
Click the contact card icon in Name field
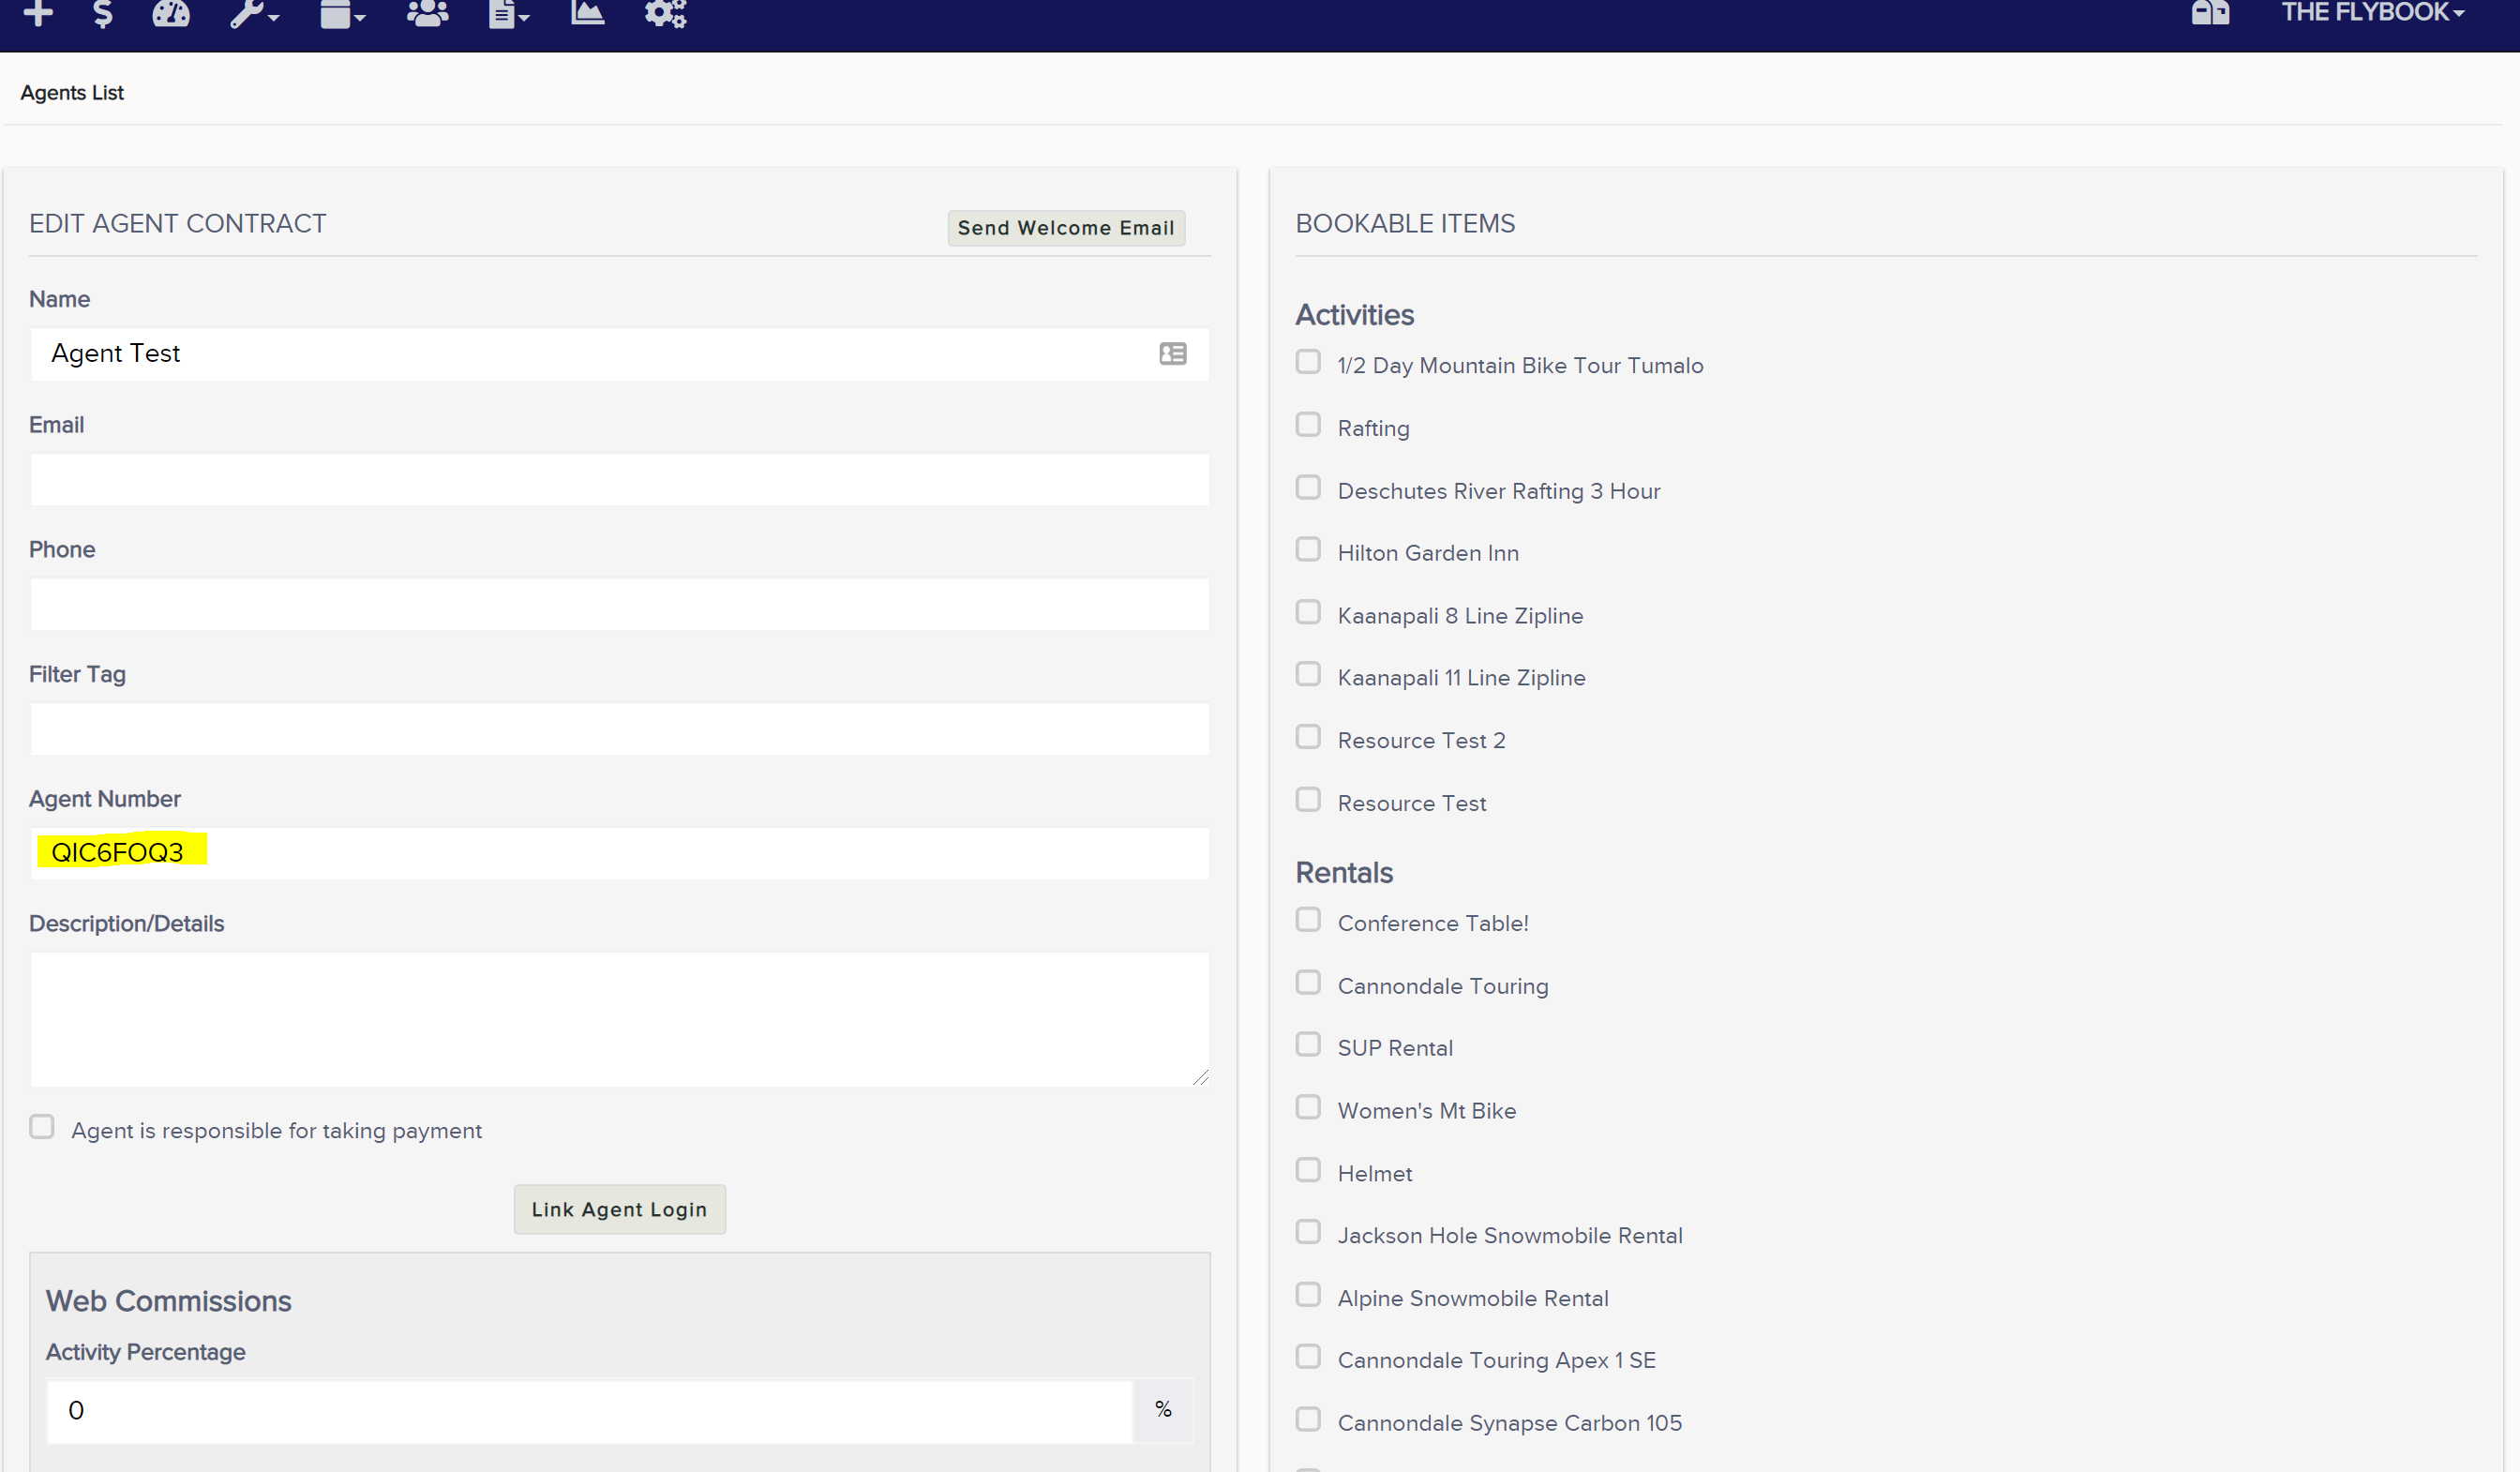[x=1172, y=354]
